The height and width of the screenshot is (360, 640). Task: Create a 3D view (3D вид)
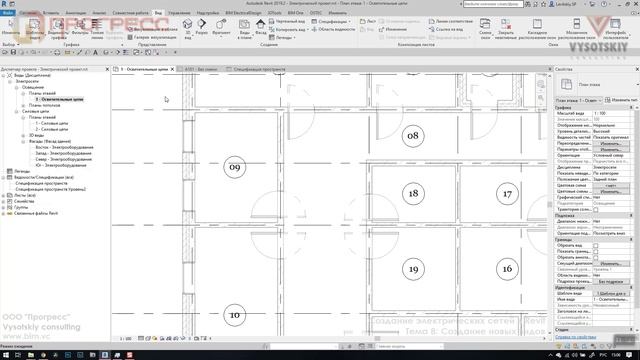tap(187, 29)
